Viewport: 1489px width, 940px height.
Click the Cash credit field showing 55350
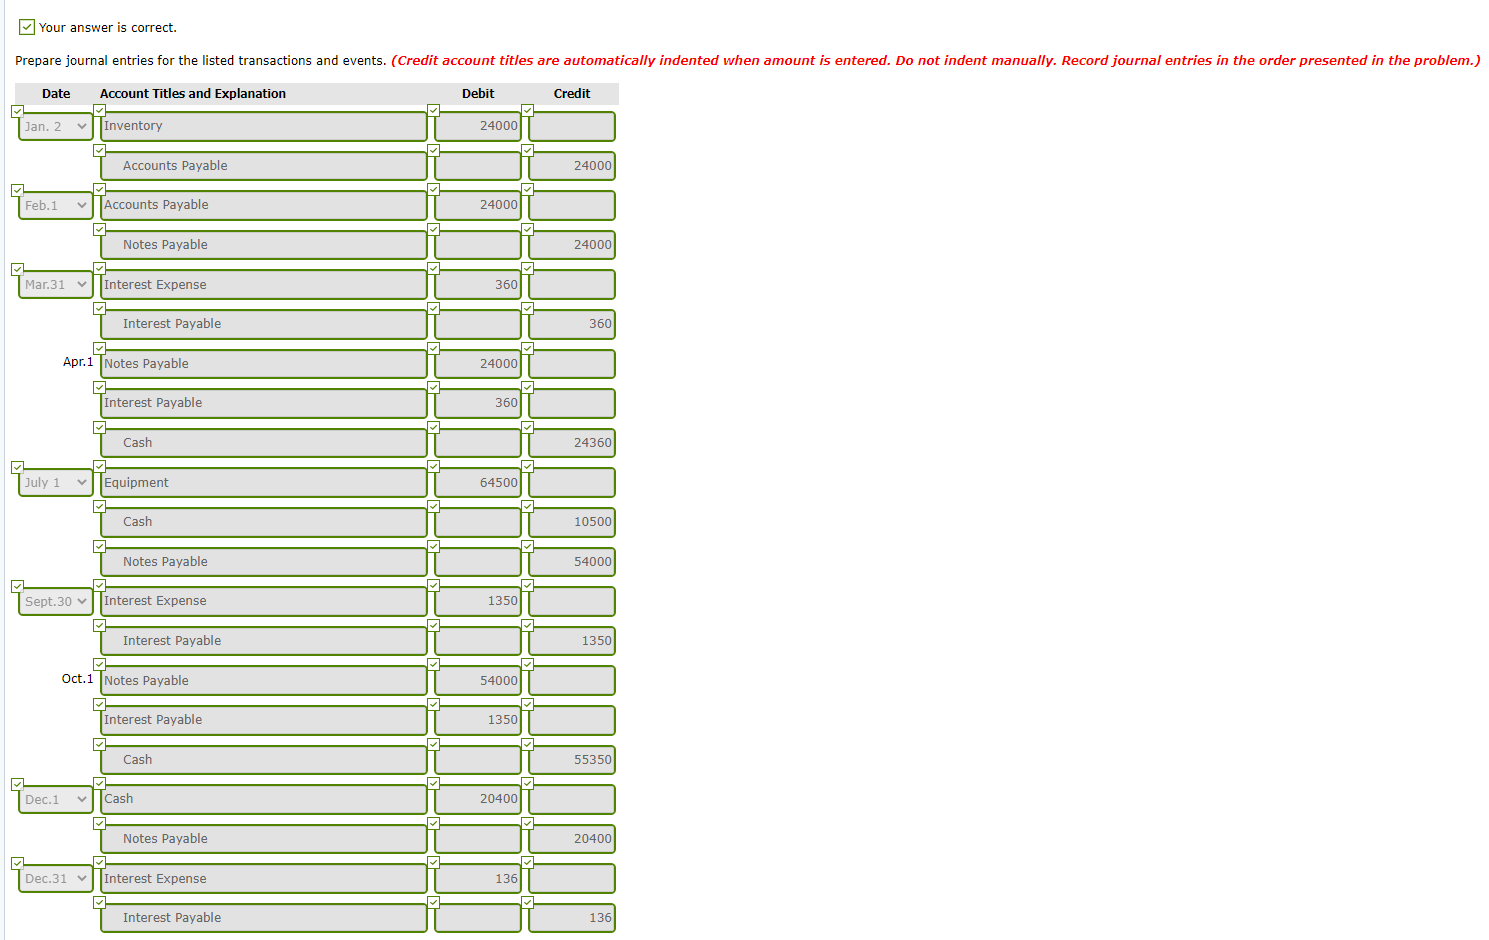pos(571,759)
